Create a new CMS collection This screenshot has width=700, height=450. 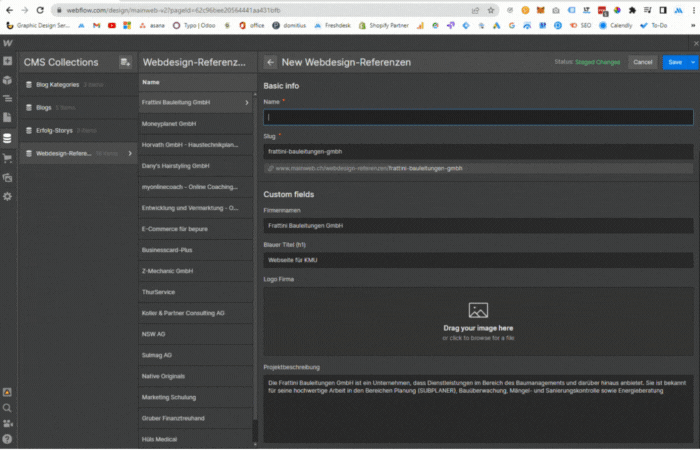pos(125,62)
